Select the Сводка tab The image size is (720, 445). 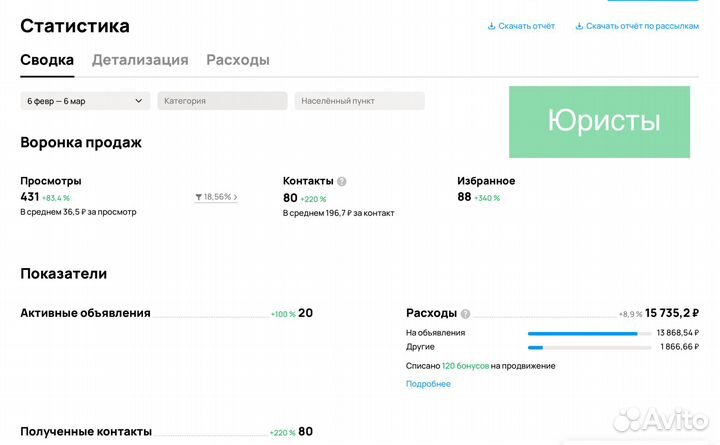click(47, 60)
